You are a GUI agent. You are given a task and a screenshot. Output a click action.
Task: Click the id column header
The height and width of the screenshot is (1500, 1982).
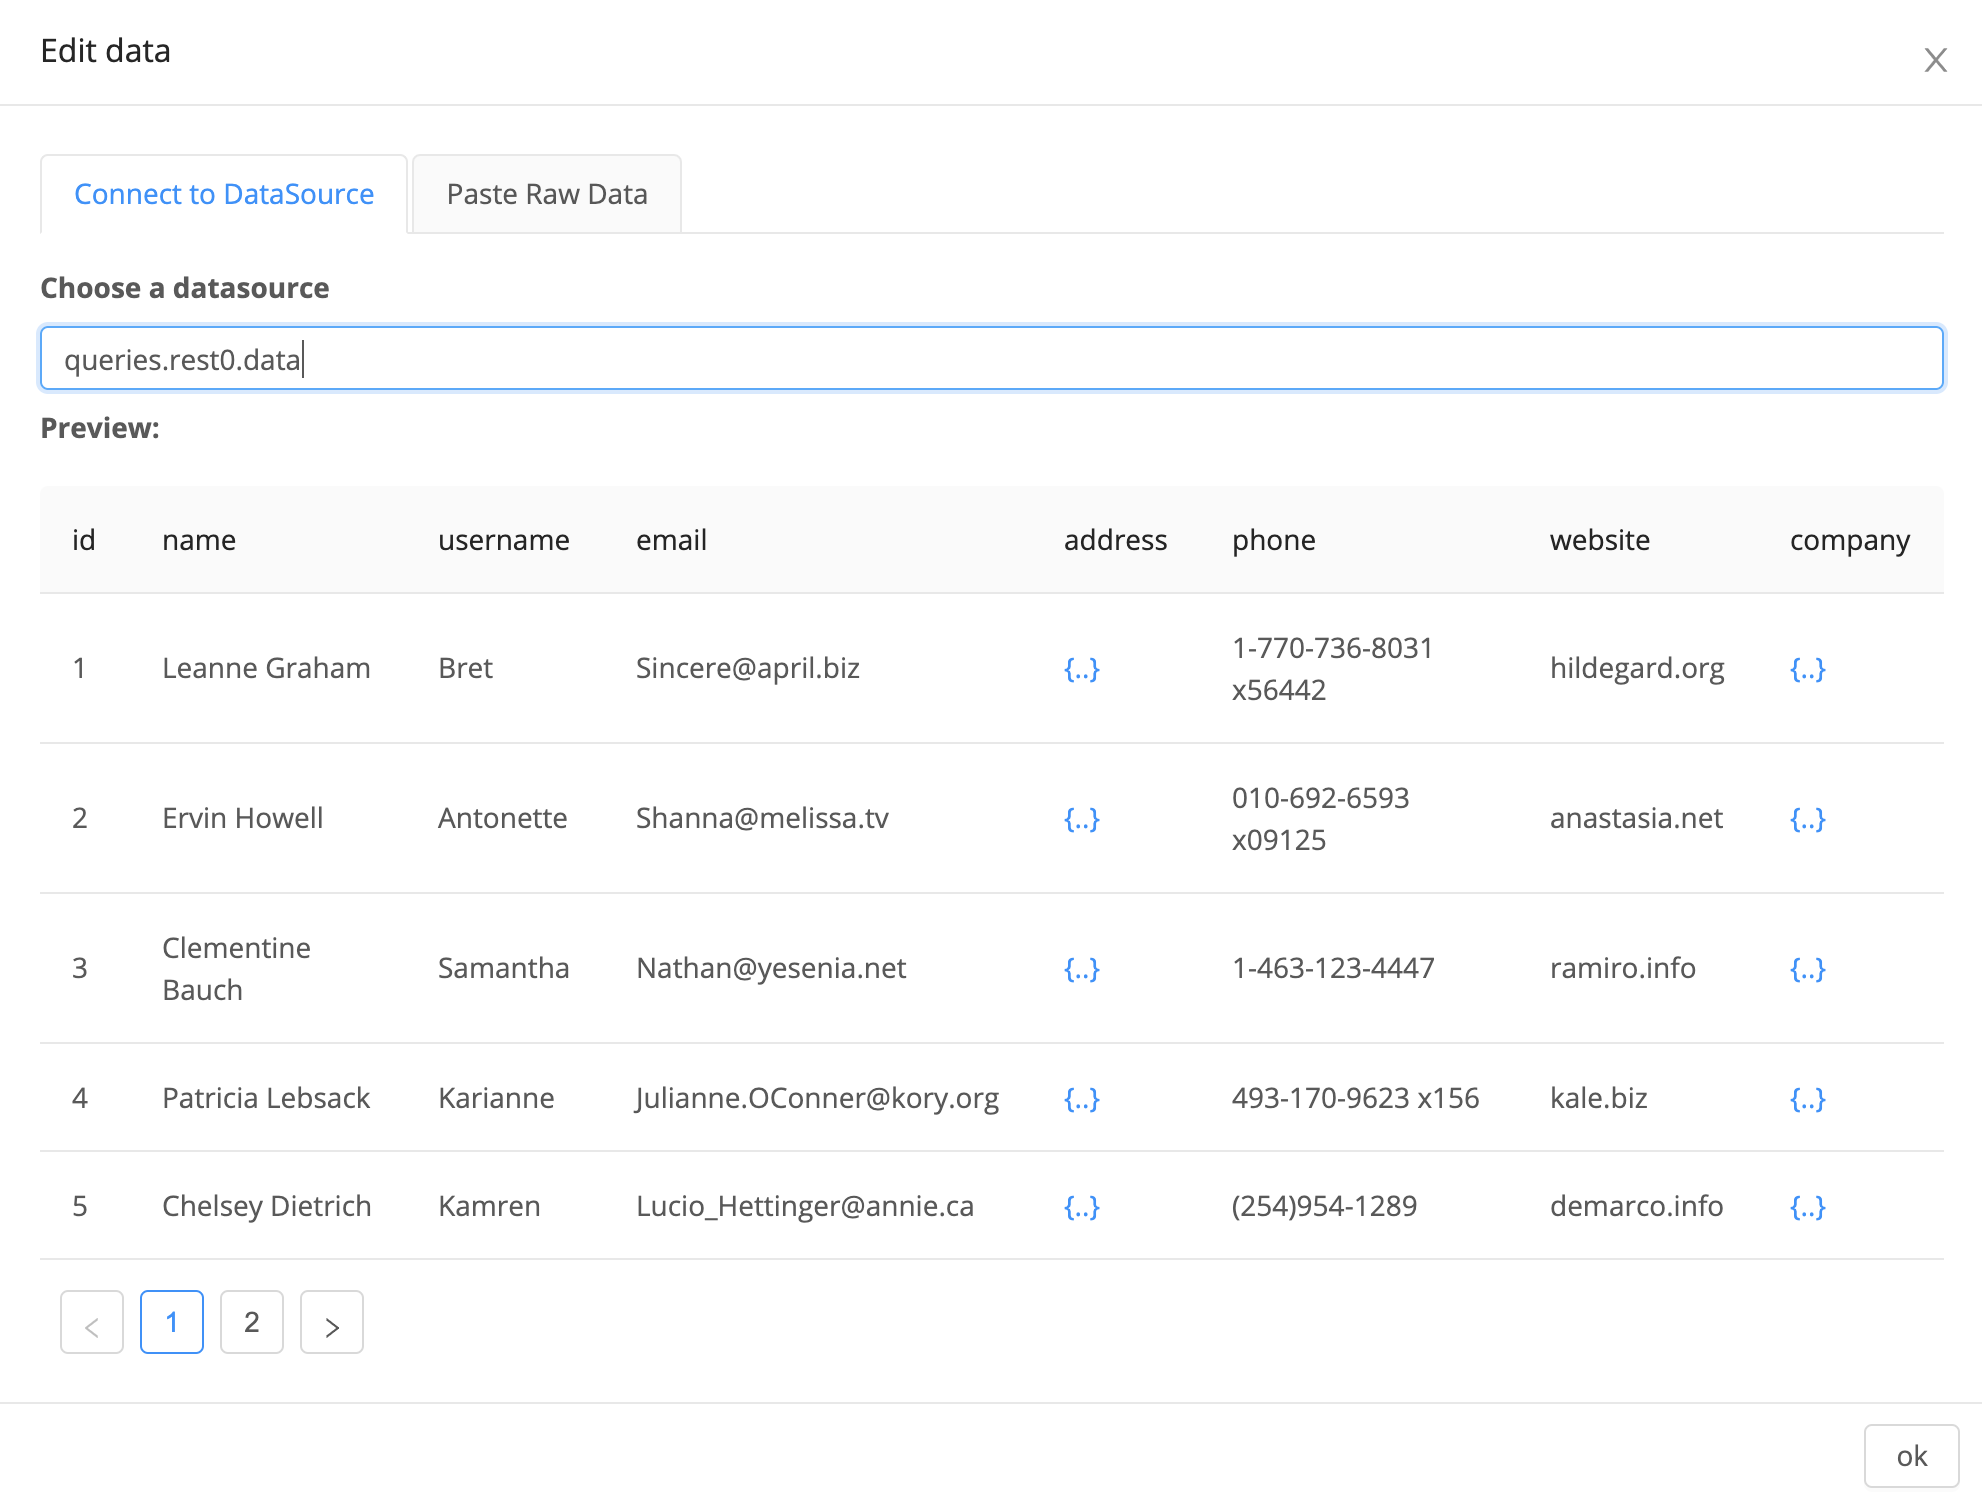[84, 540]
